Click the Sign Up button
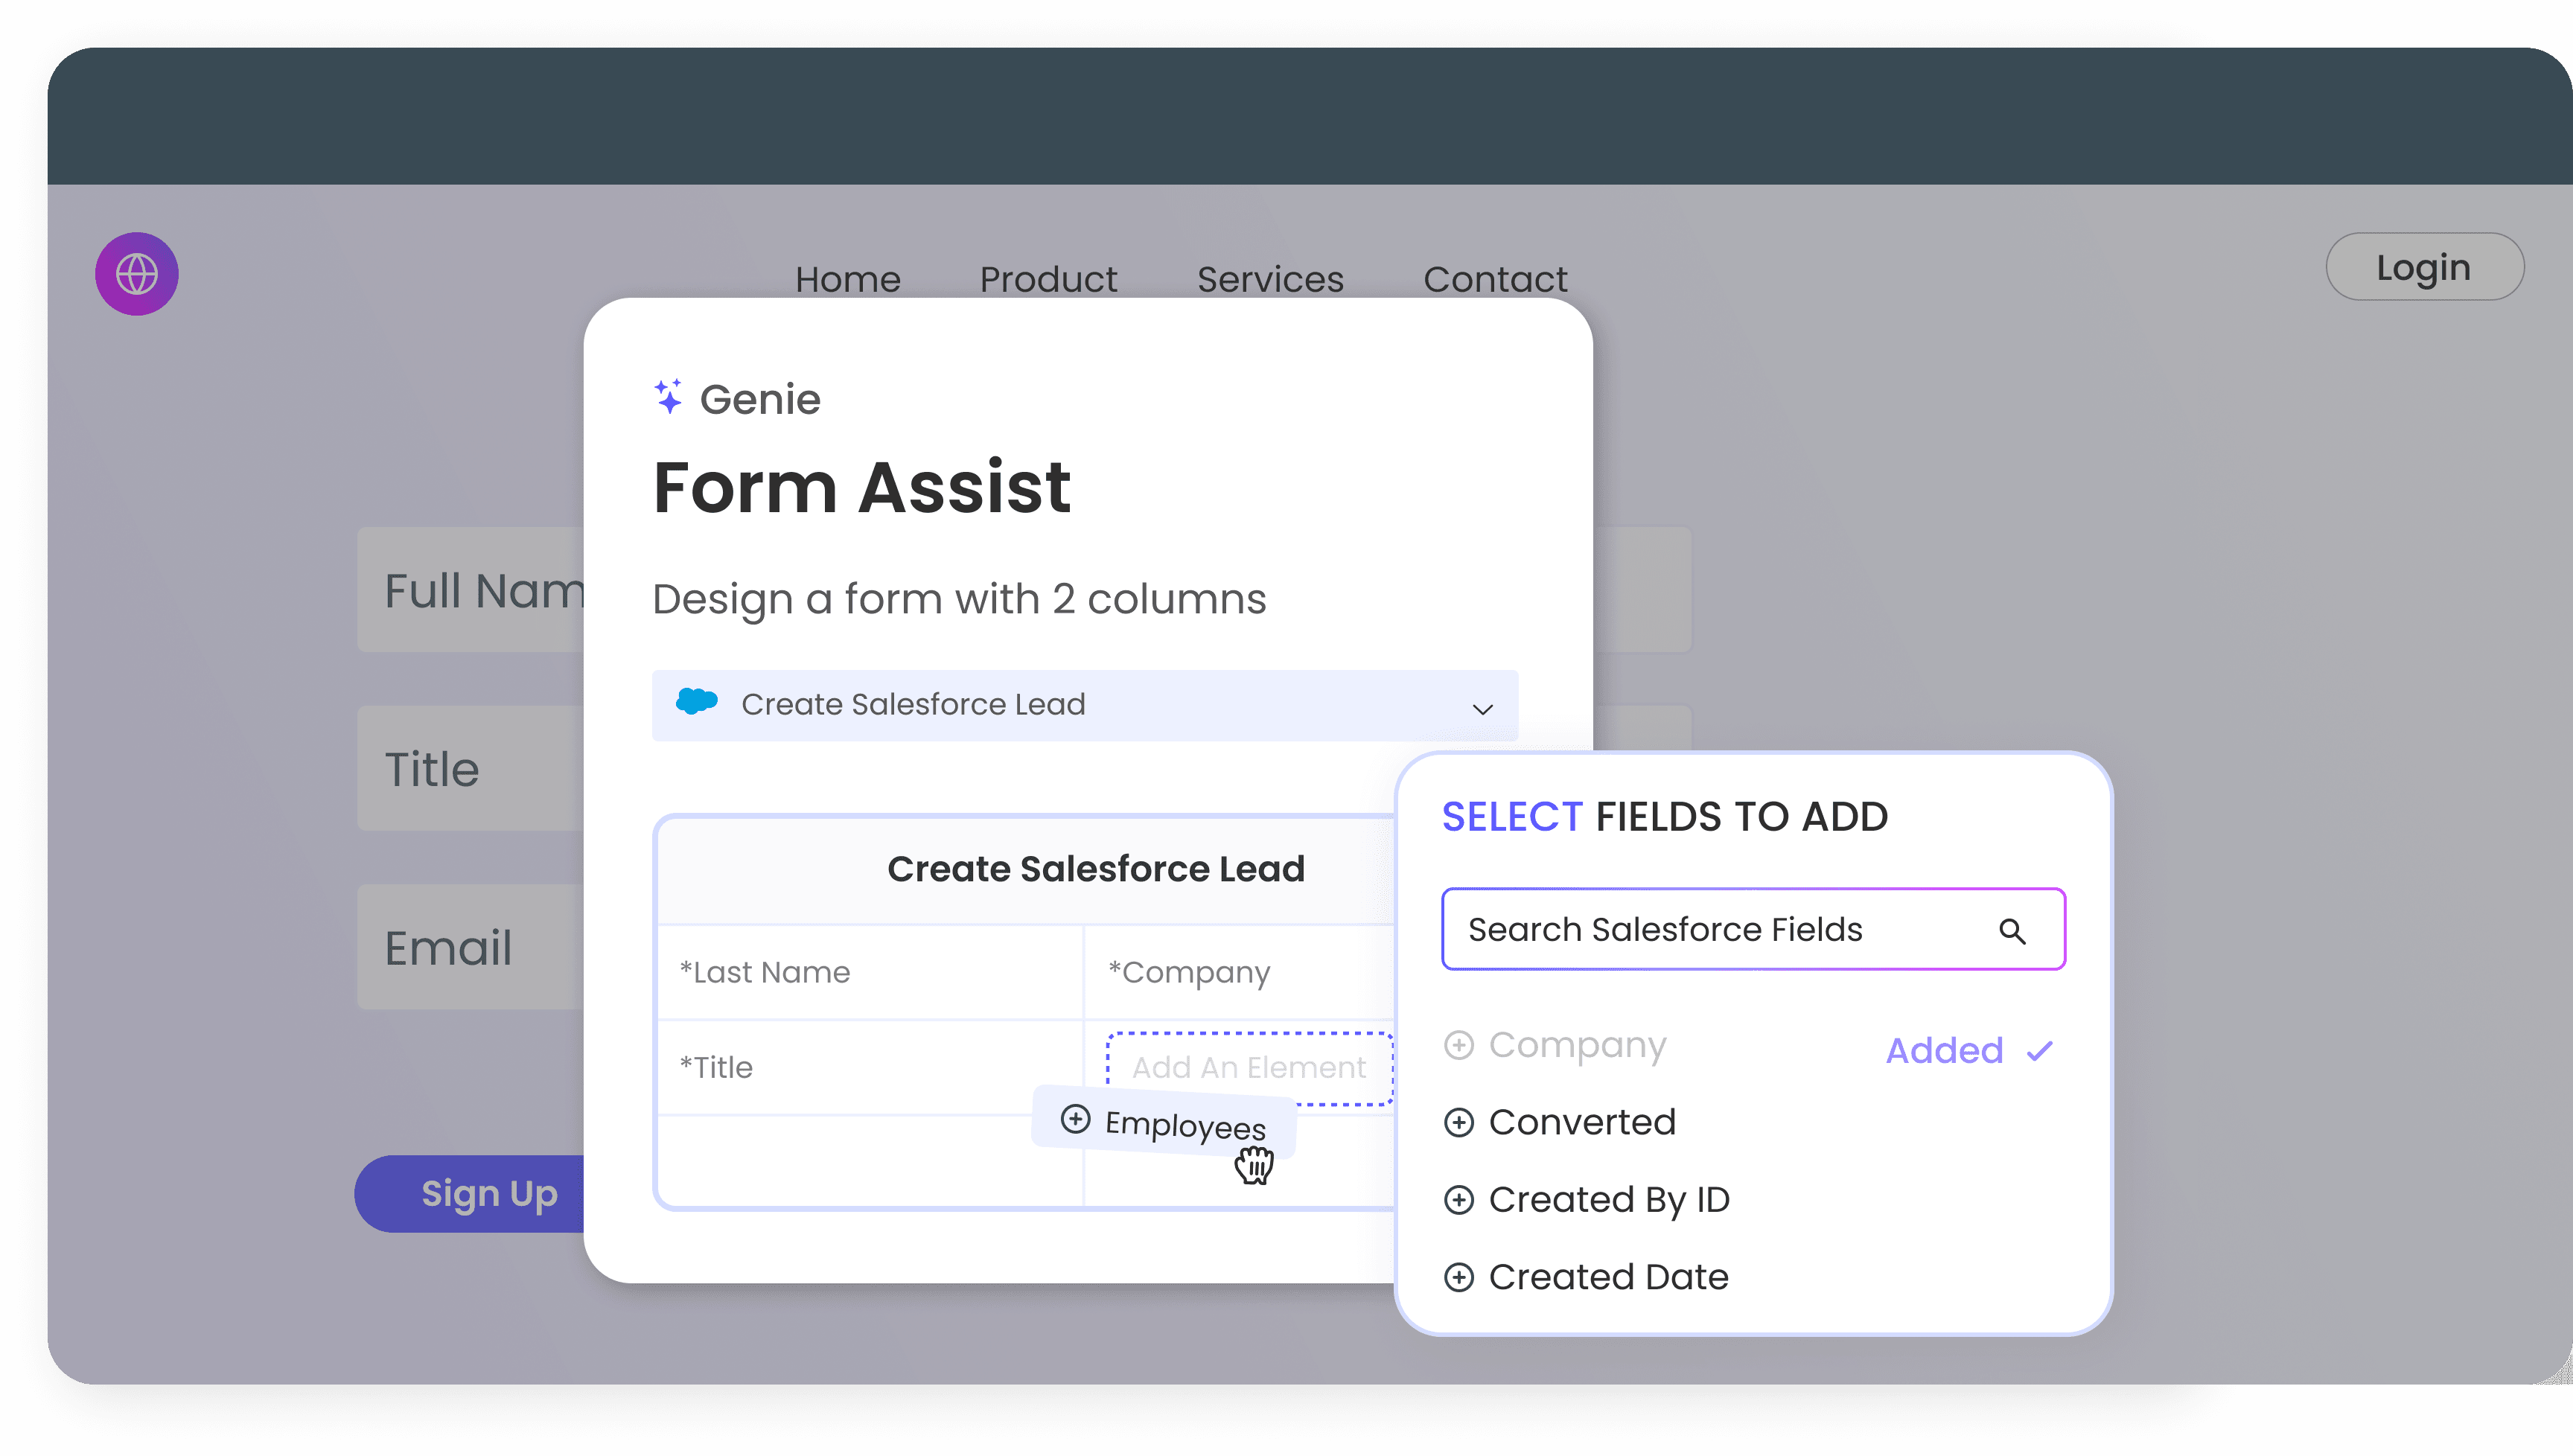This screenshot has height=1456, width=2573. (x=470, y=1194)
